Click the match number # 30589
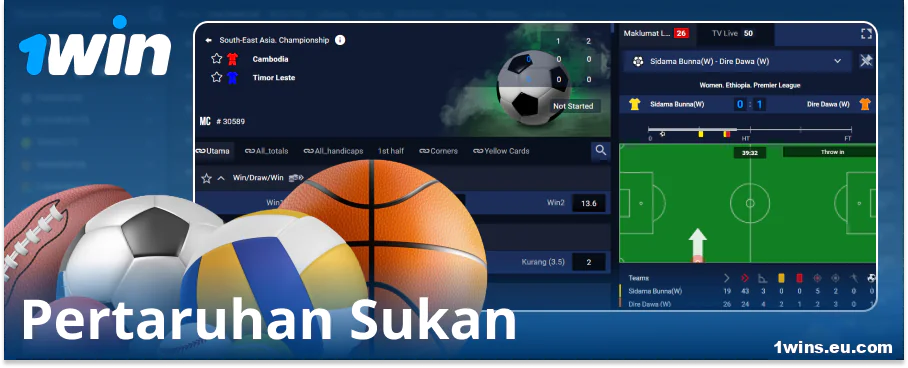The width and height of the screenshot is (908, 368). (x=230, y=122)
